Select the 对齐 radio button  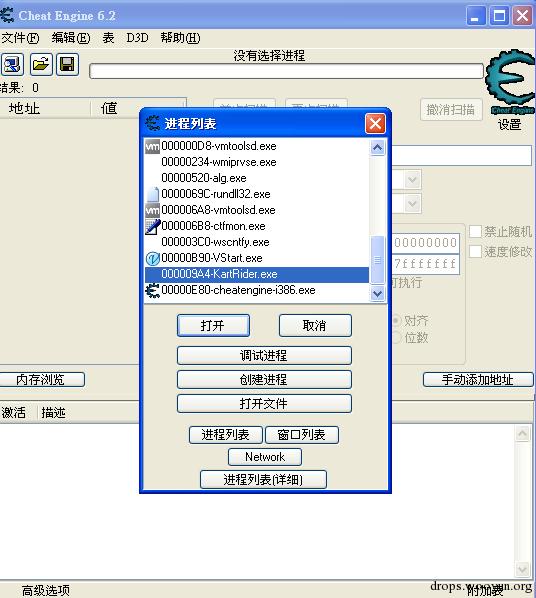point(396,320)
